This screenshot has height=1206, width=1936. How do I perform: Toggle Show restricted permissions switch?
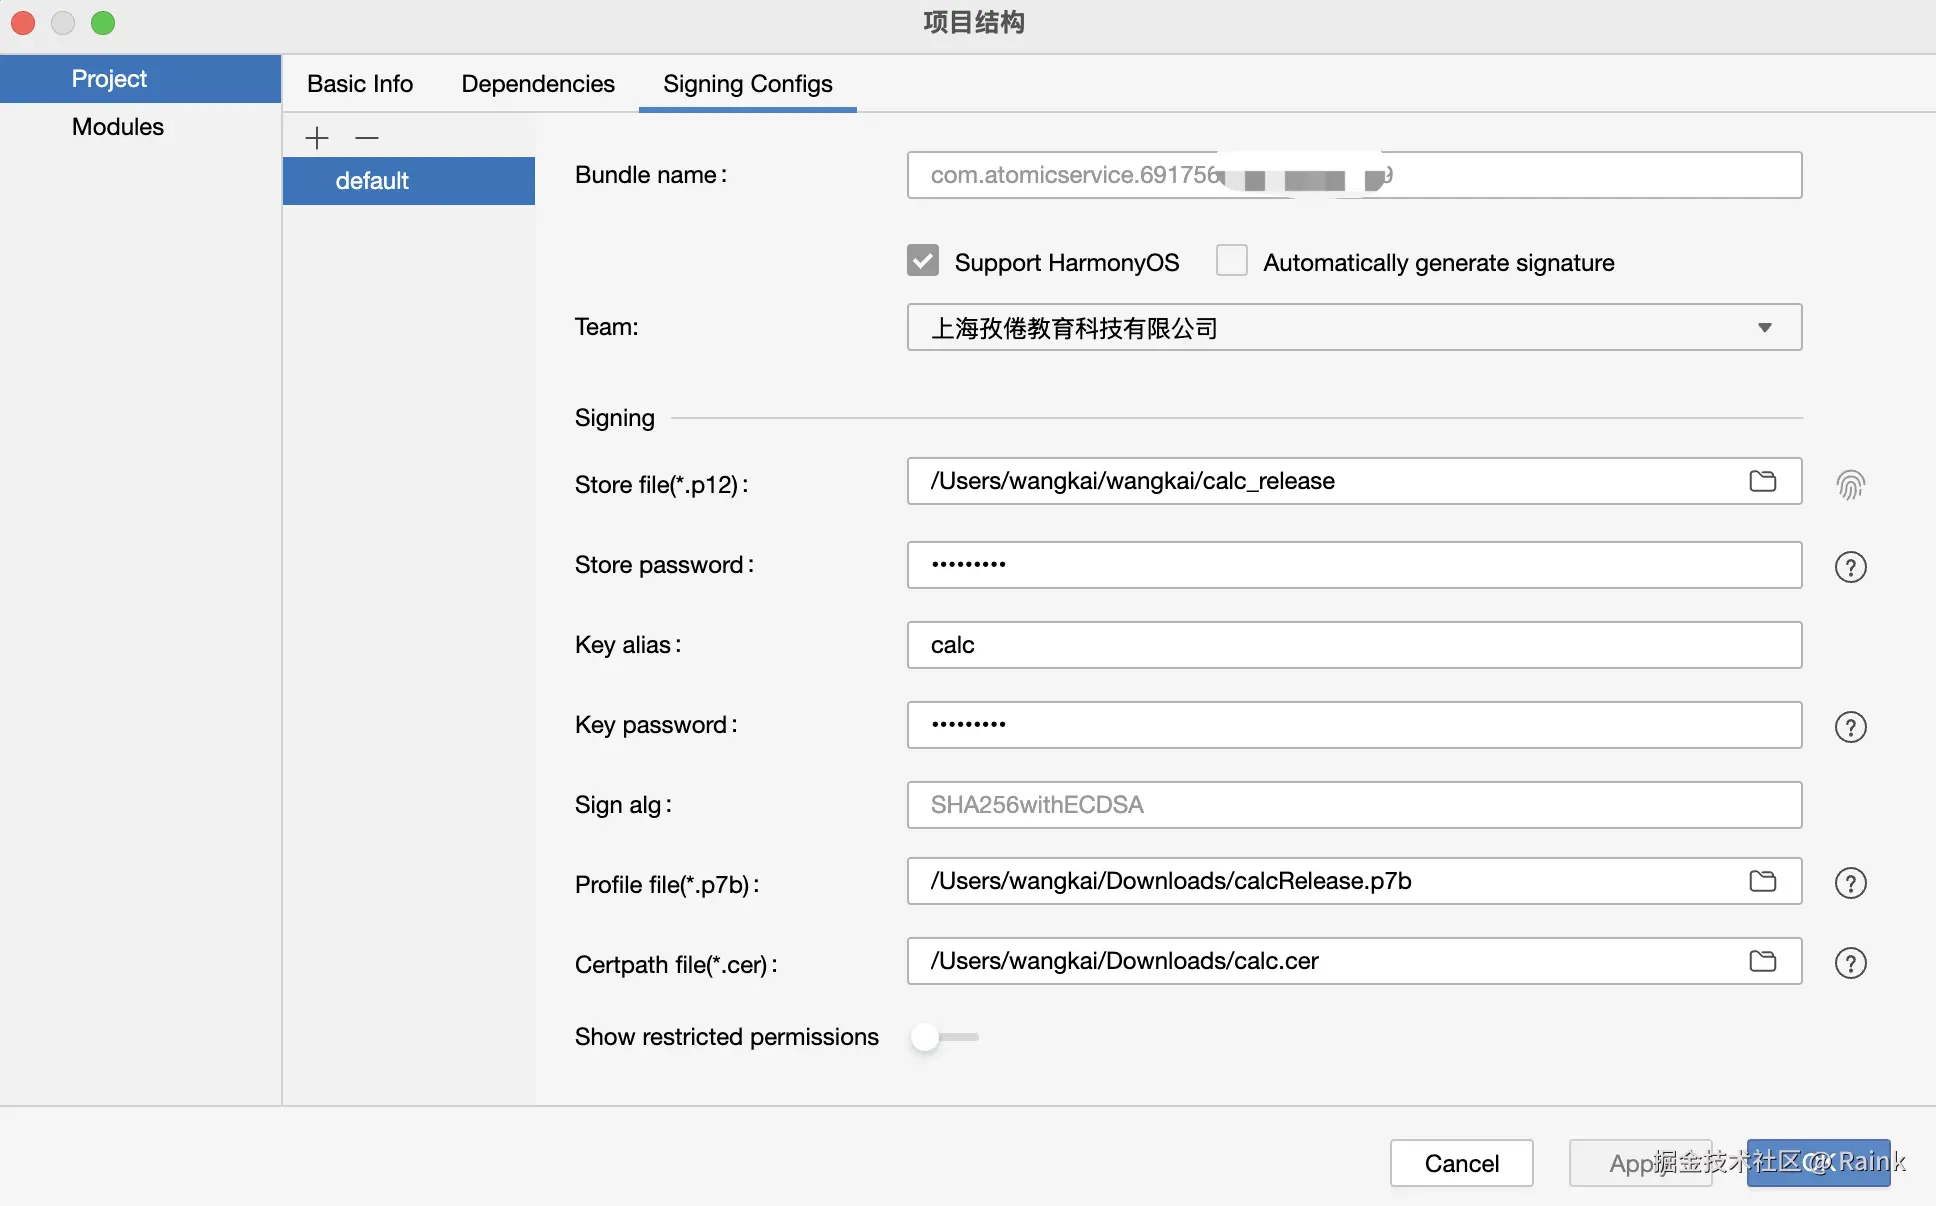point(944,1037)
